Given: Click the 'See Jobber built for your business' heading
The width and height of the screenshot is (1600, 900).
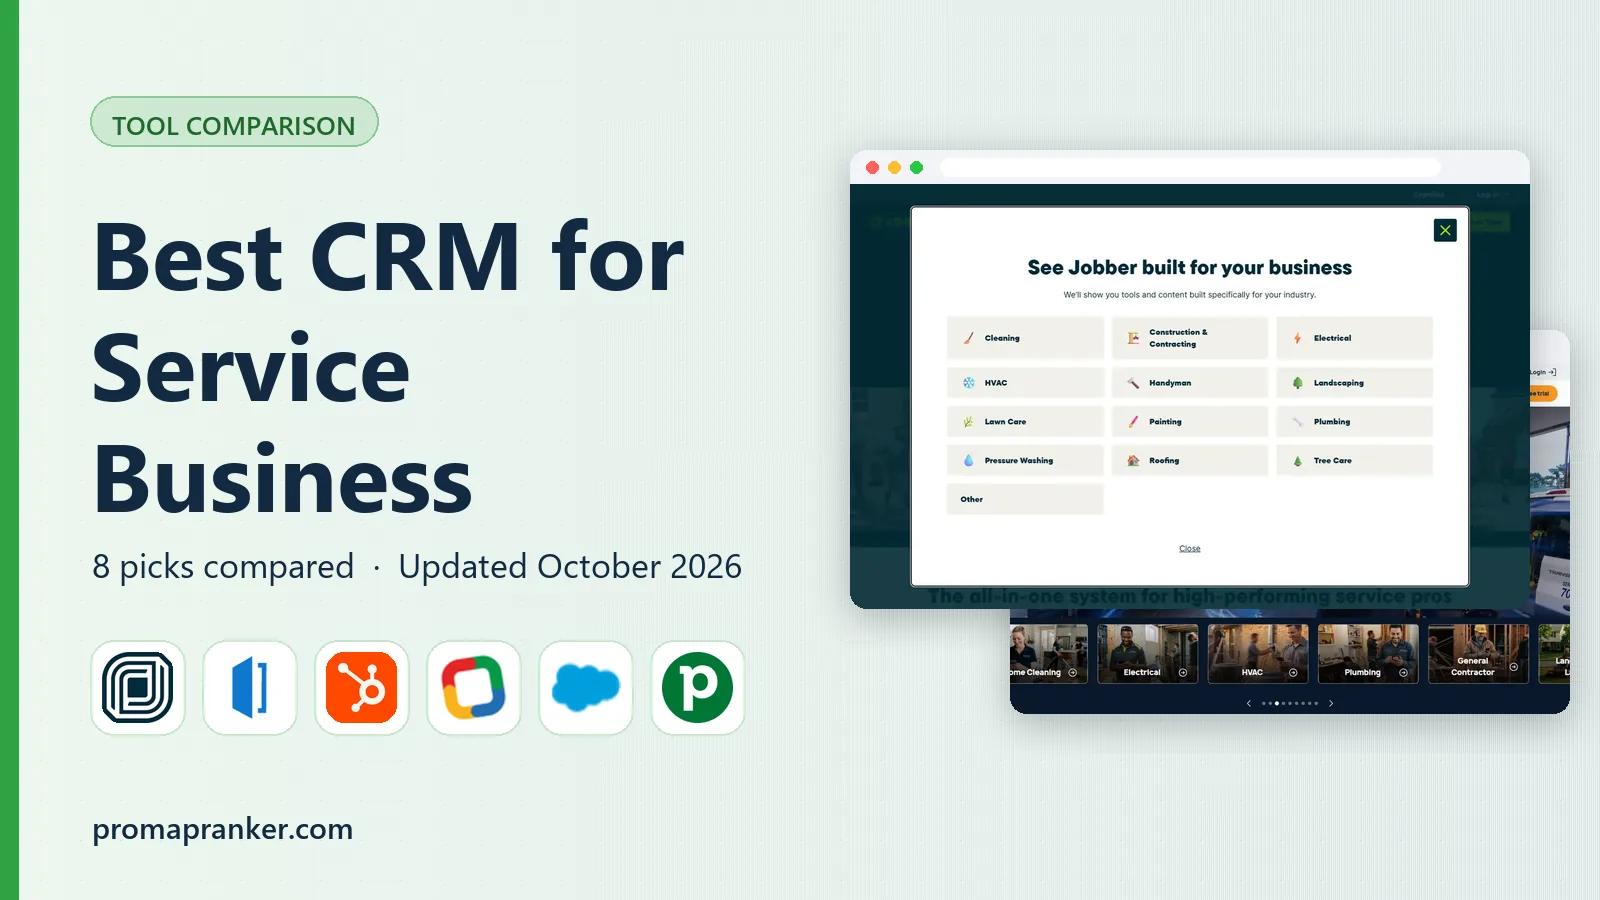Looking at the screenshot, I should [1190, 267].
